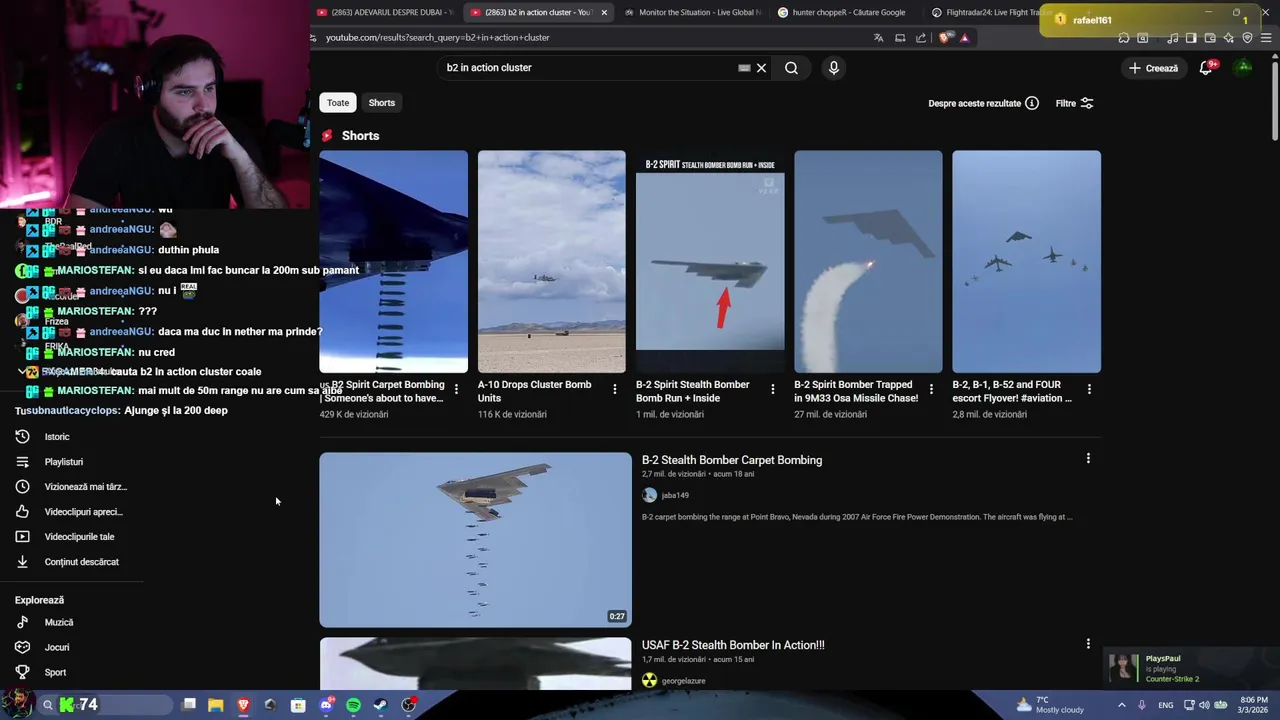Open Sport under Explorează
Image resolution: width=1280 pixels, height=720 pixels.
(55, 672)
